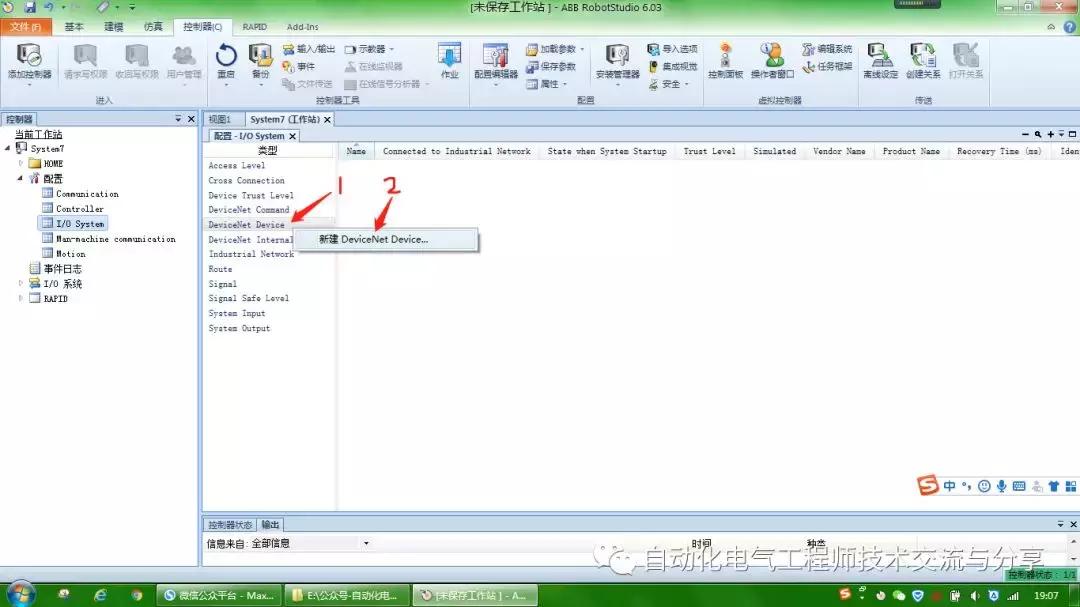Open the FlexPendant (示教器) dropdown
This screenshot has width=1080, height=607.
tap(370, 49)
